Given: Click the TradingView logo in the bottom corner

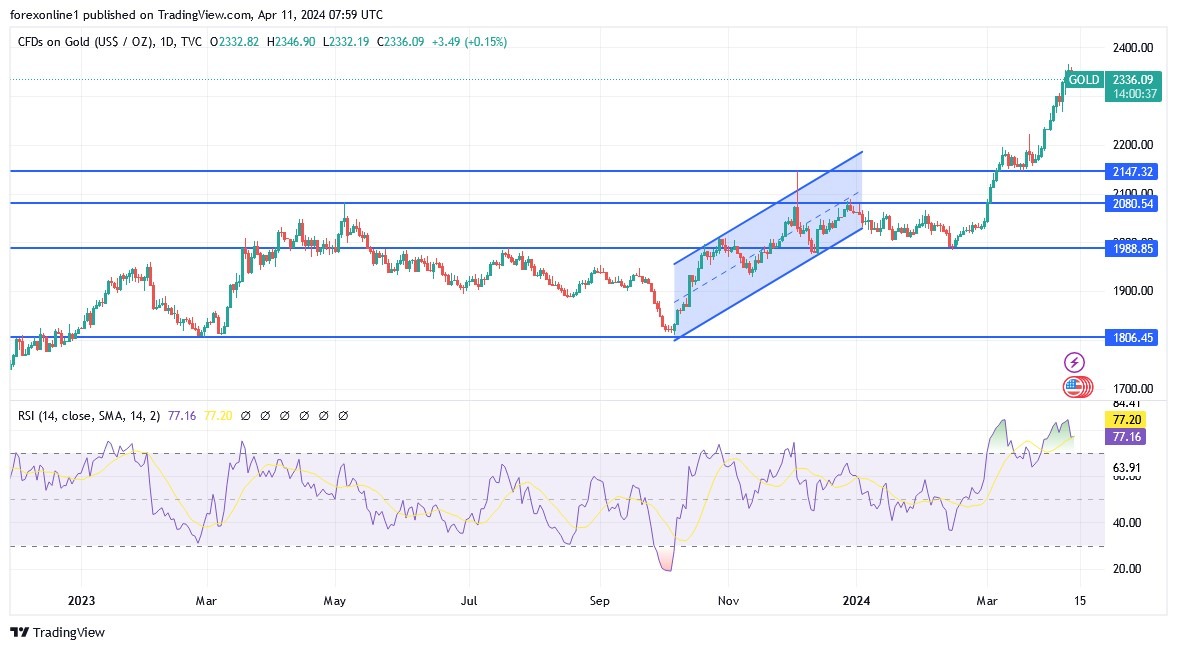Looking at the screenshot, I should pos(55,632).
